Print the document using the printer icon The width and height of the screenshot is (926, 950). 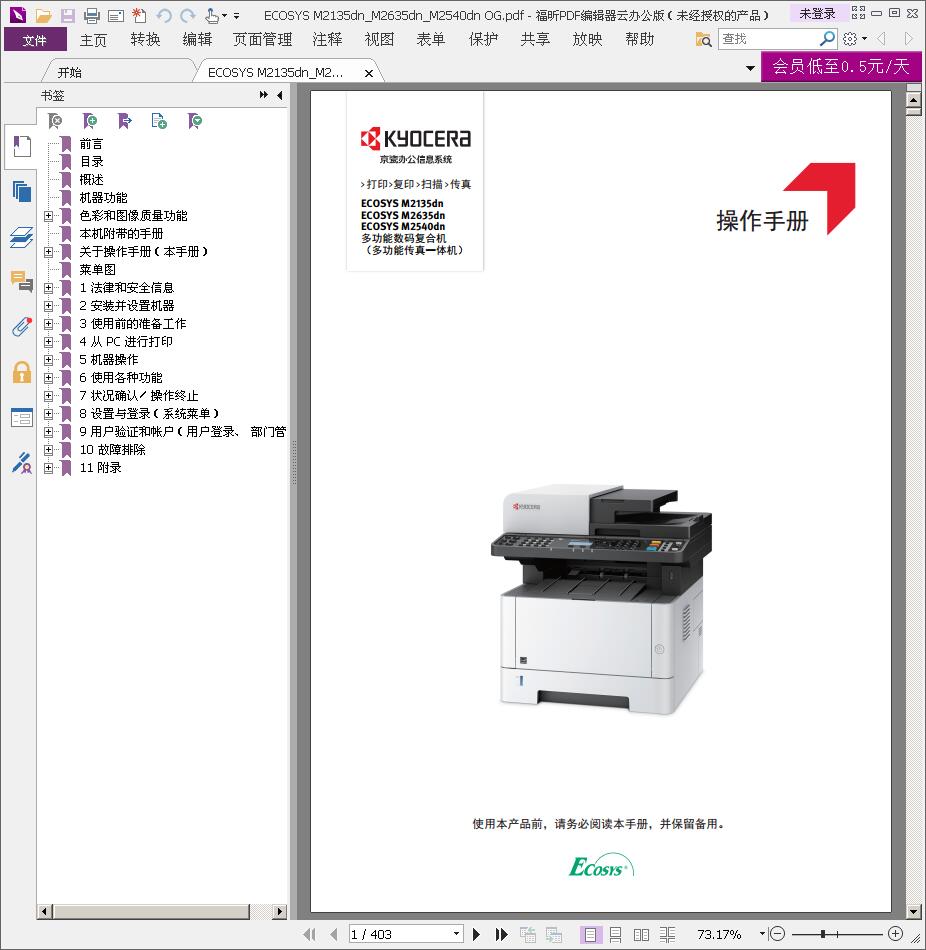click(92, 15)
